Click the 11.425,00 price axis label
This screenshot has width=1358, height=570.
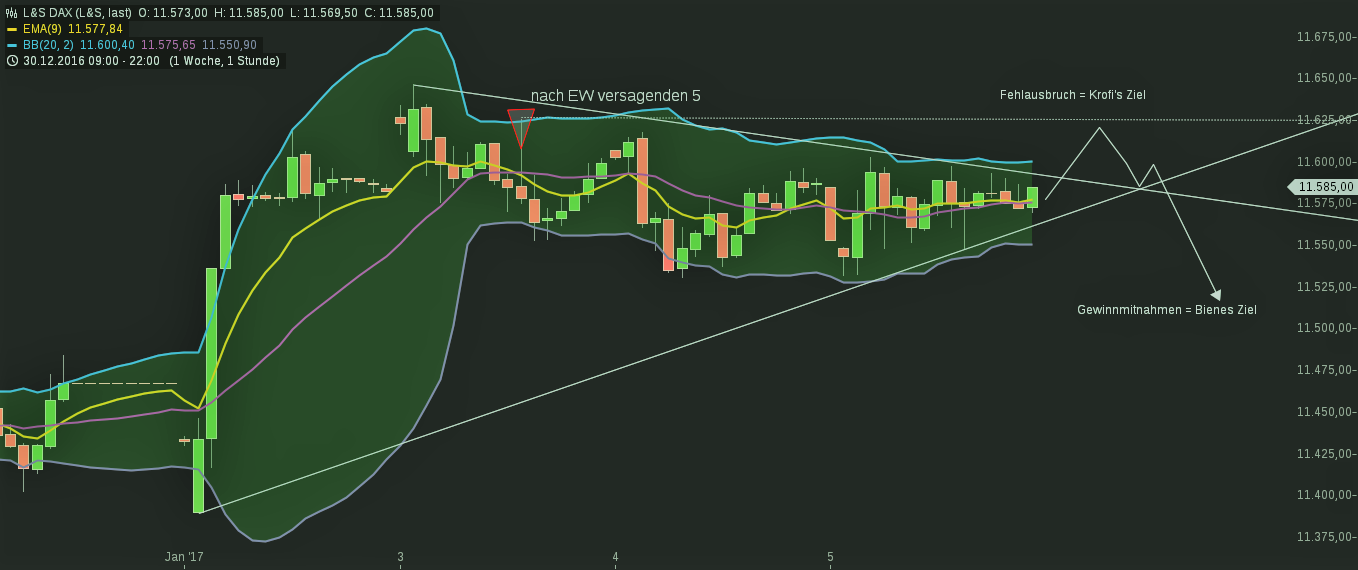1324,453
